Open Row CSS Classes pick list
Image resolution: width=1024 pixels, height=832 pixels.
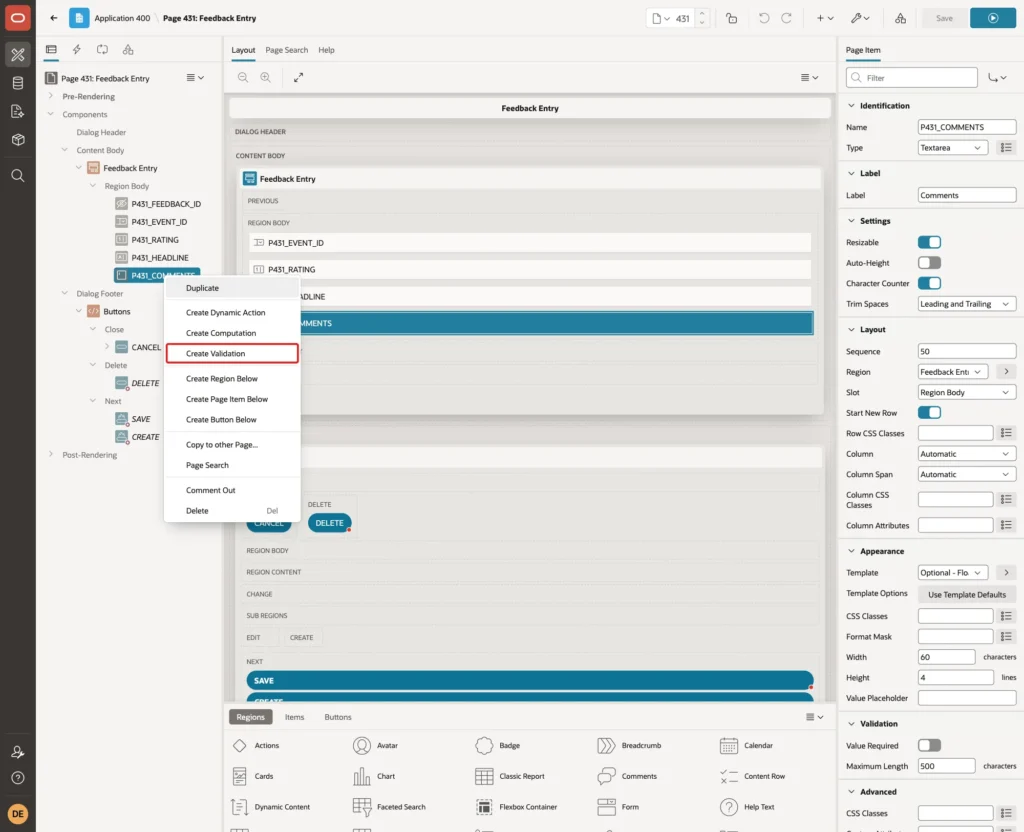[x=1006, y=433]
